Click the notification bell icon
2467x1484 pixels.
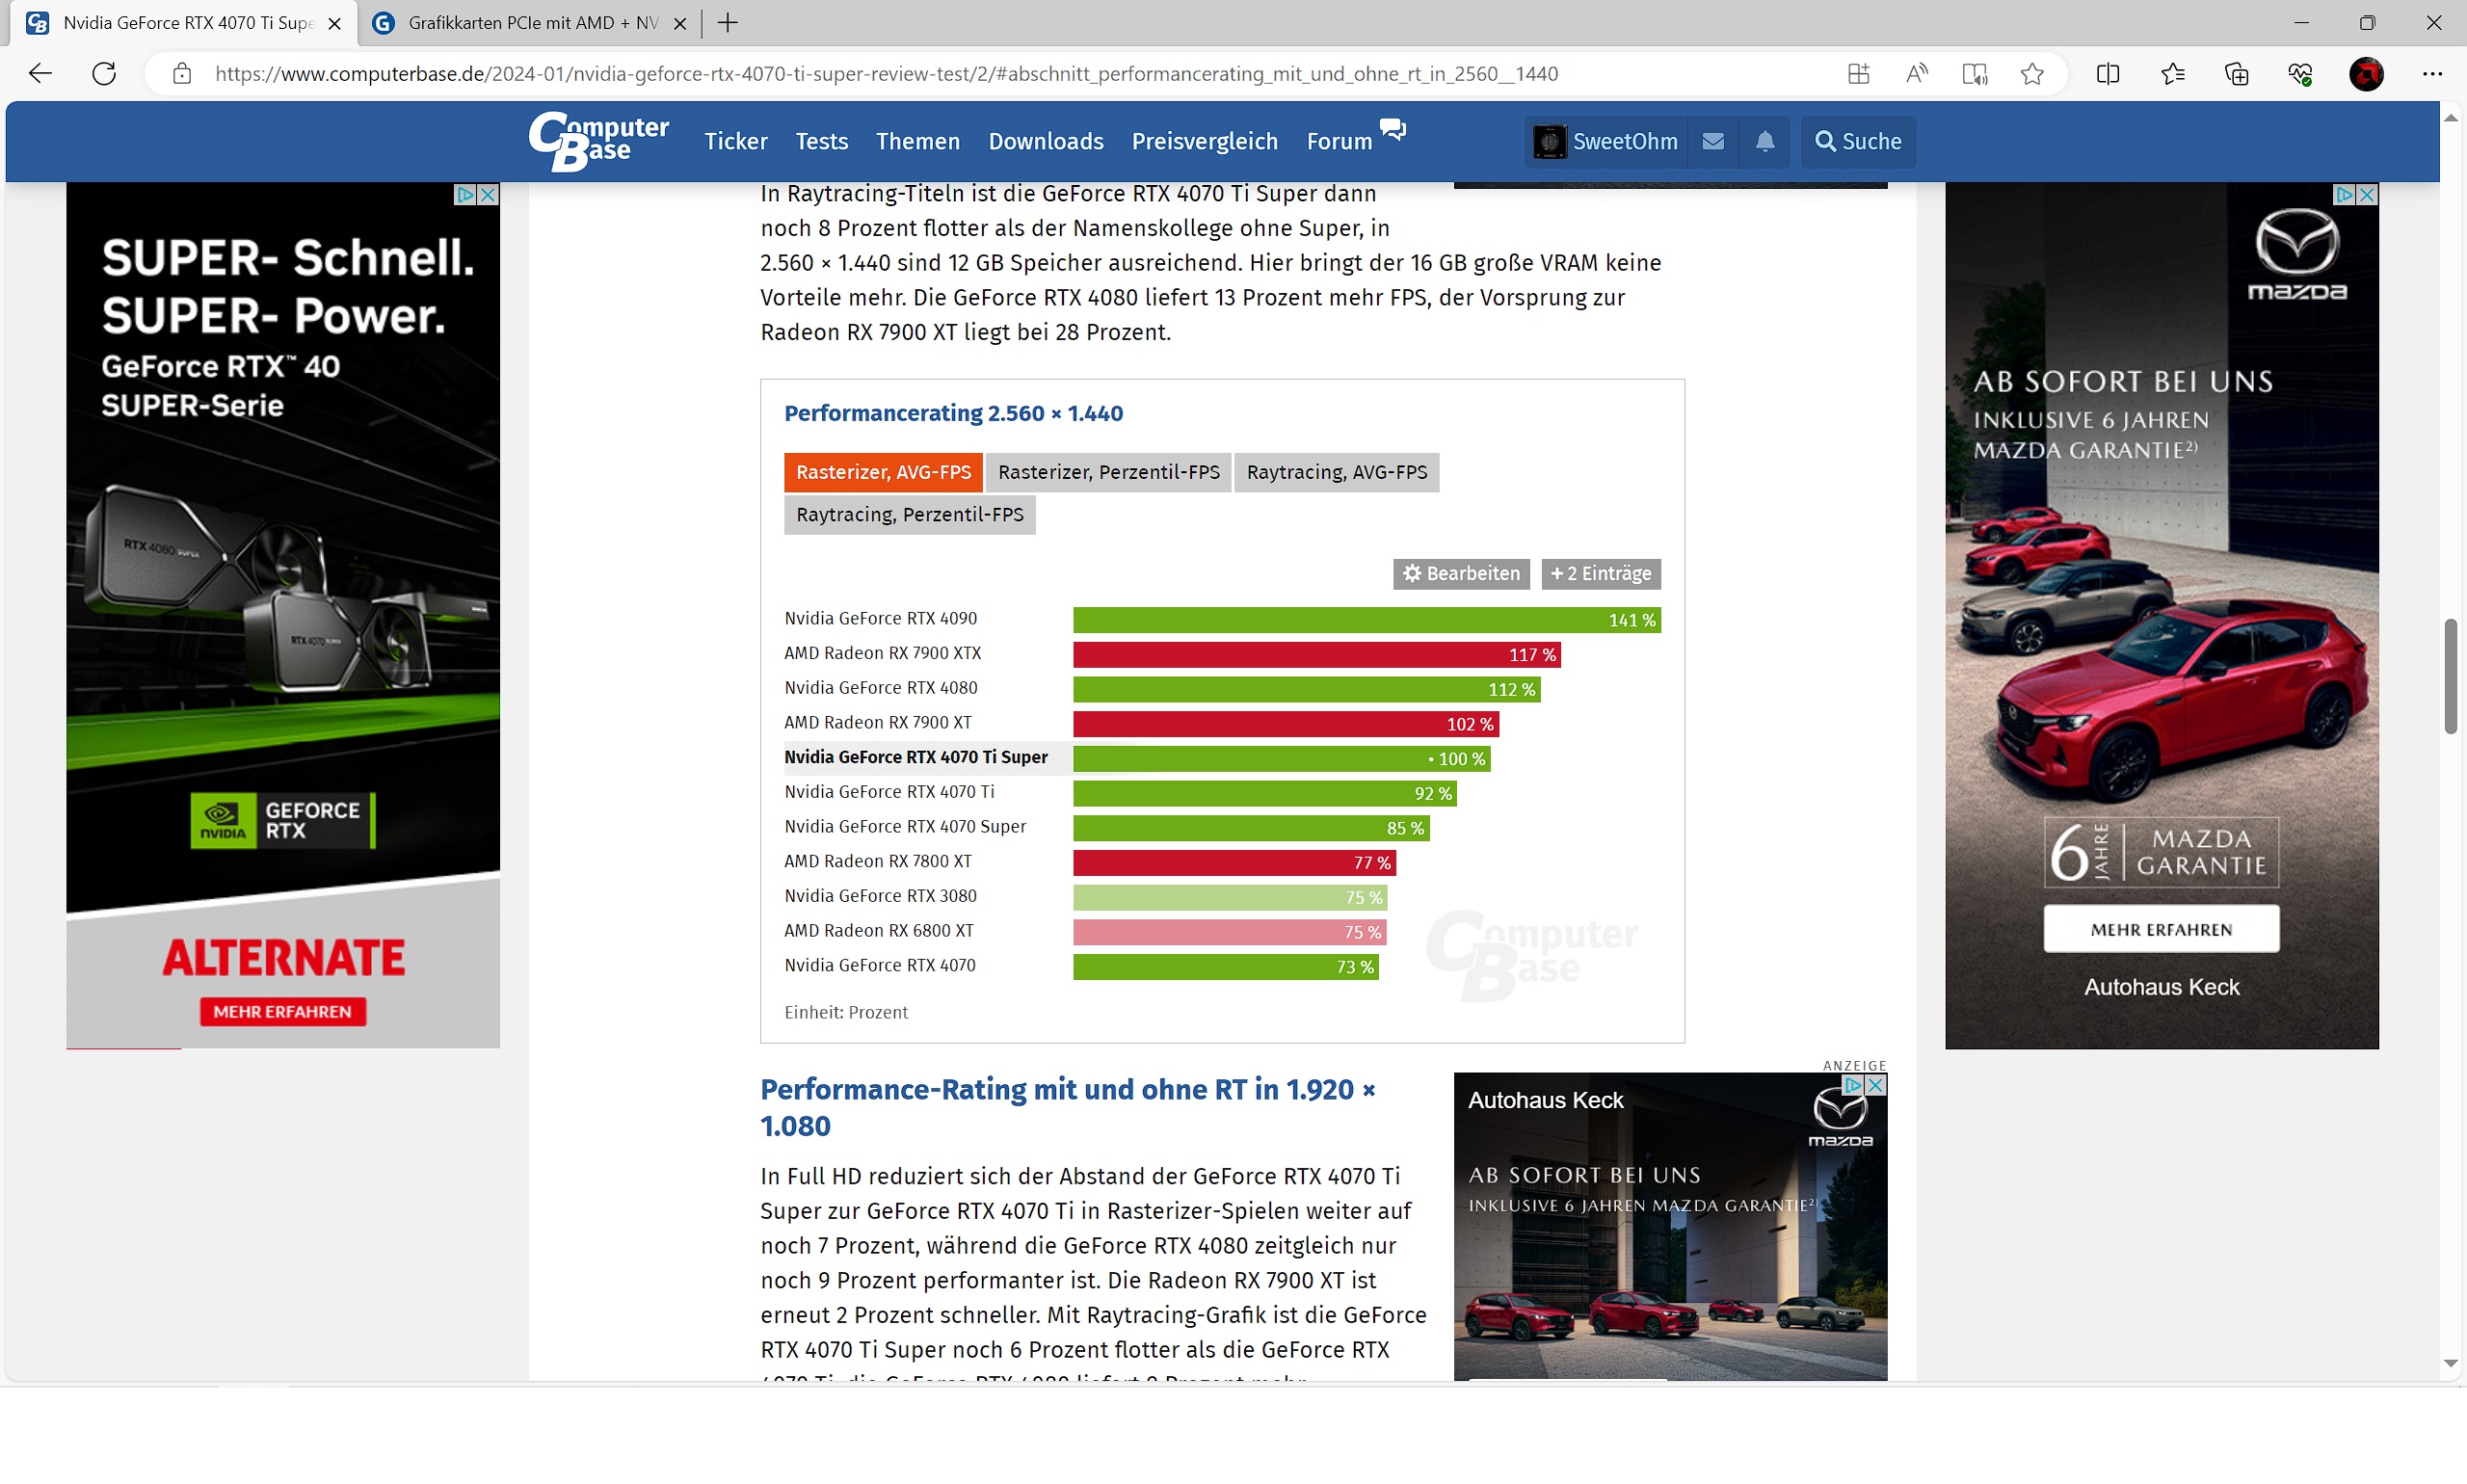(1765, 141)
